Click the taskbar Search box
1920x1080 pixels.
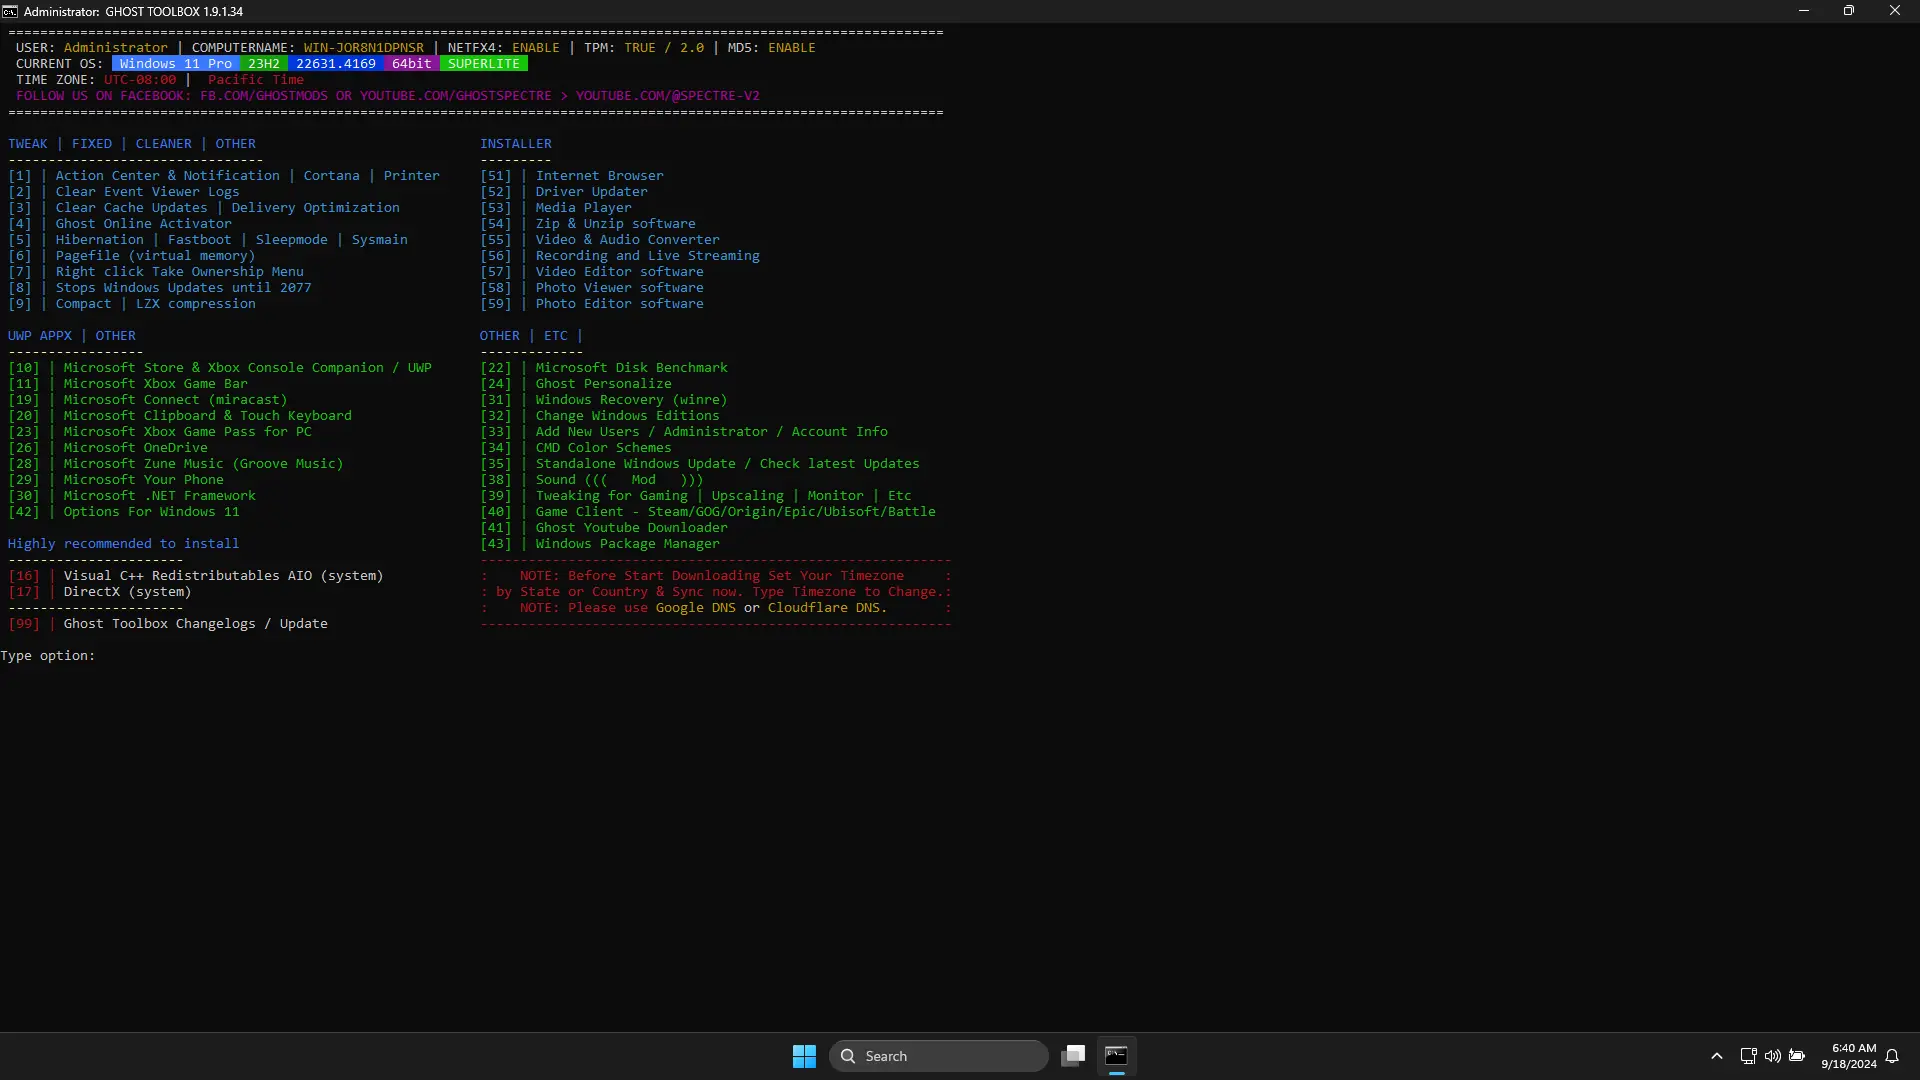tap(938, 1056)
